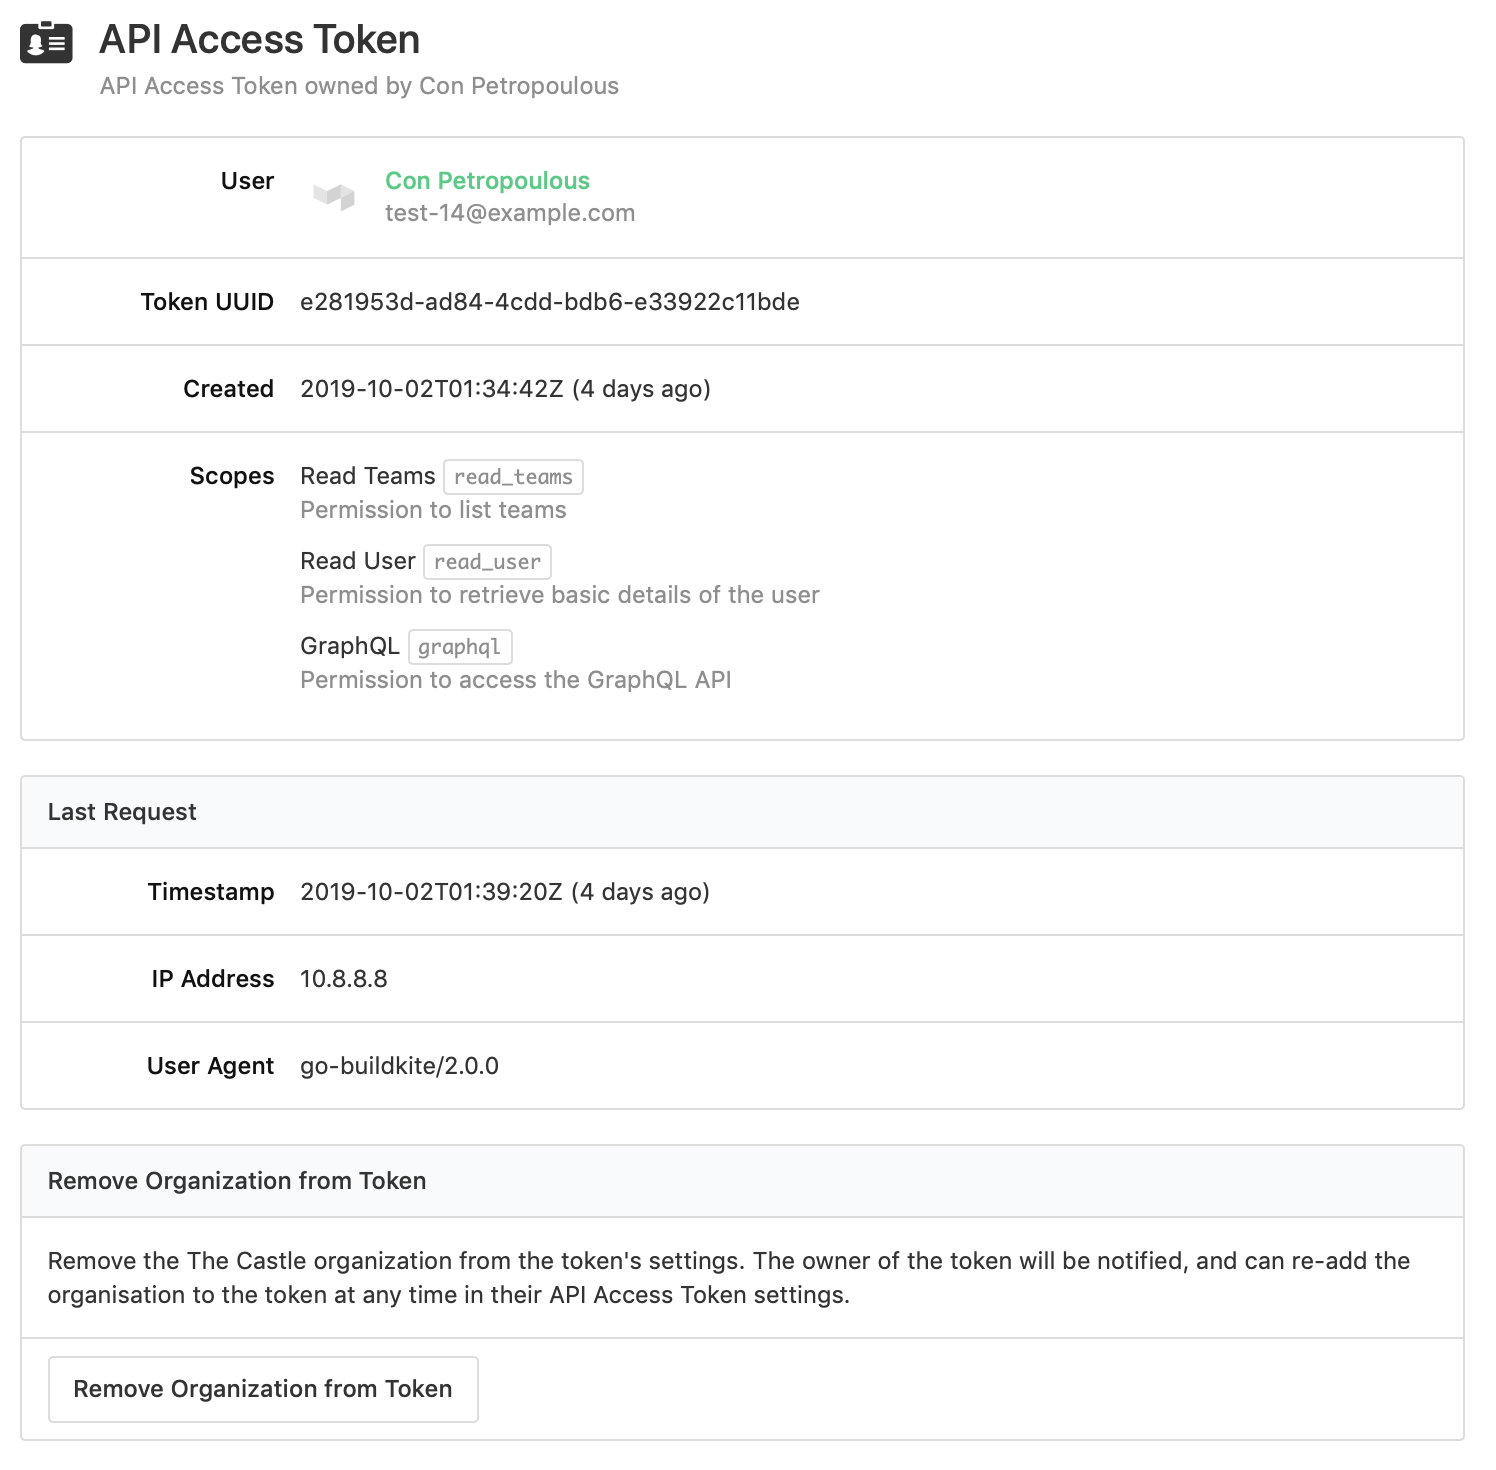Click the Token UUID field label
Image resolution: width=1496 pixels, height=1470 pixels.
[207, 302]
